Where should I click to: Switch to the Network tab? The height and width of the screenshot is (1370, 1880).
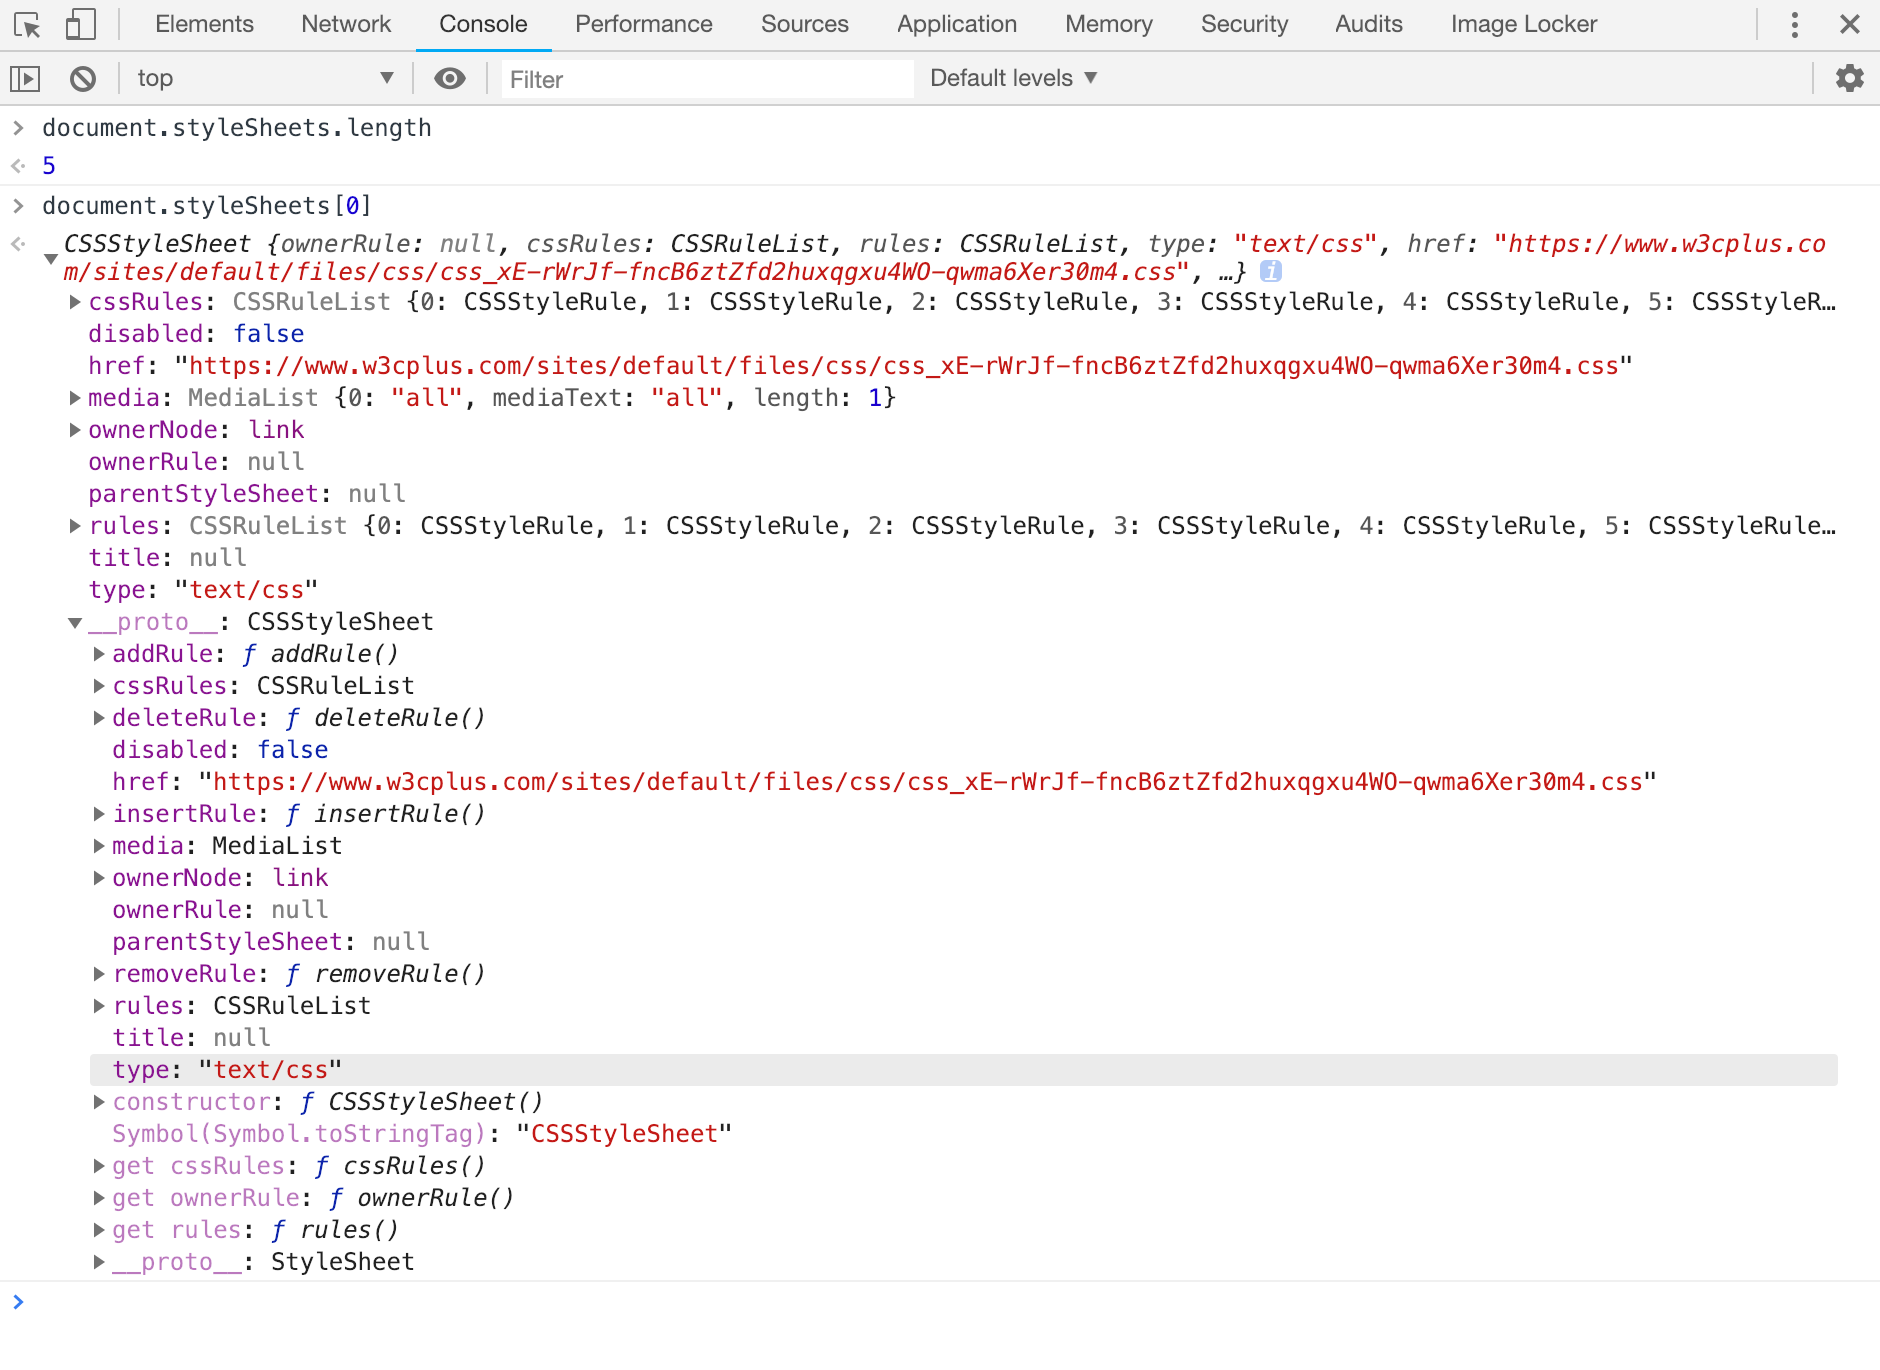click(346, 24)
